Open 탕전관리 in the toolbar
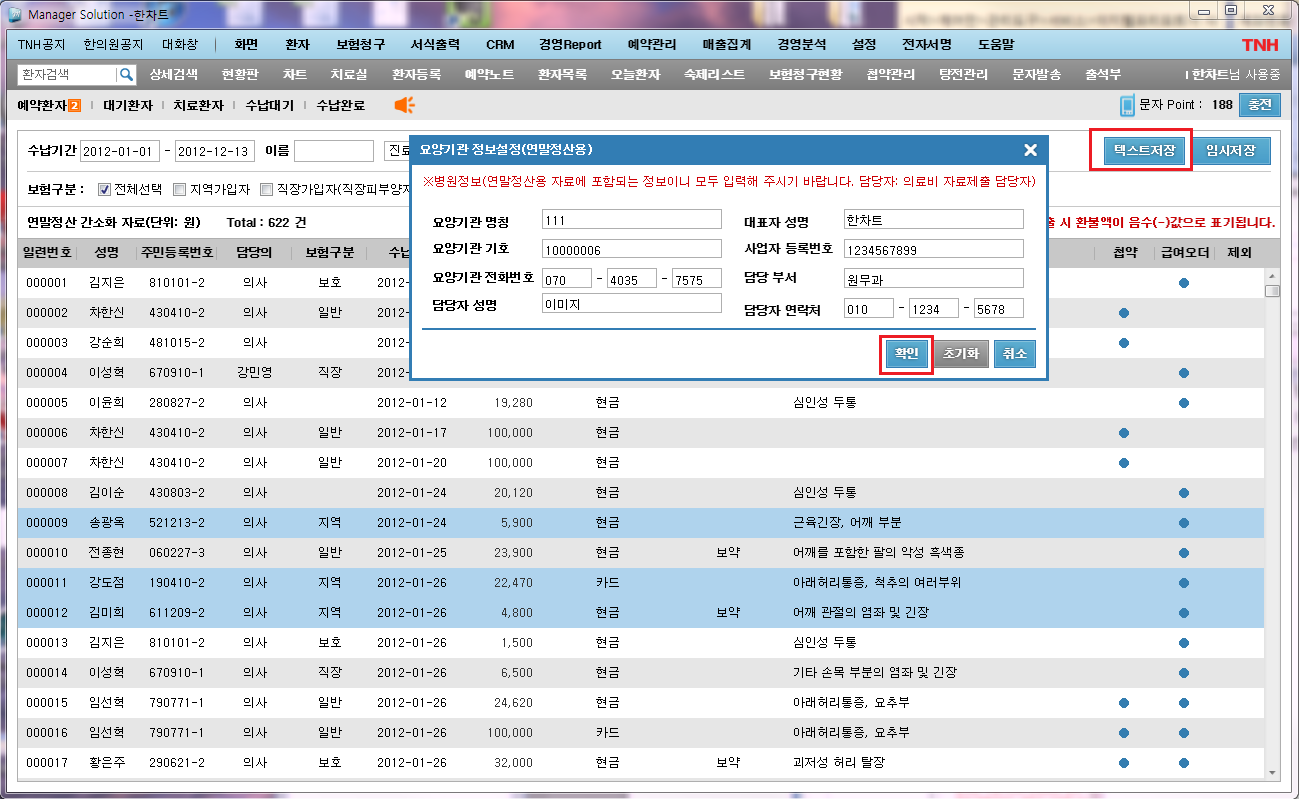1299x799 pixels. (963, 75)
